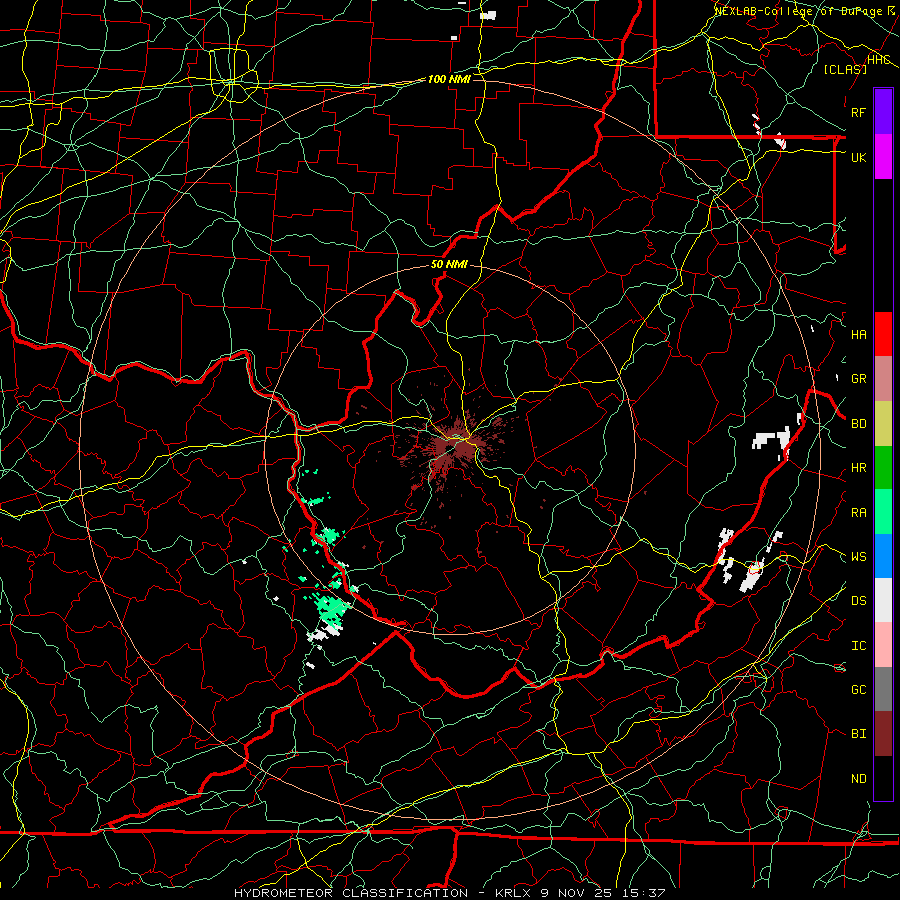Click the 100 NMI range ring label
The height and width of the screenshot is (900, 900).
point(449,79)
